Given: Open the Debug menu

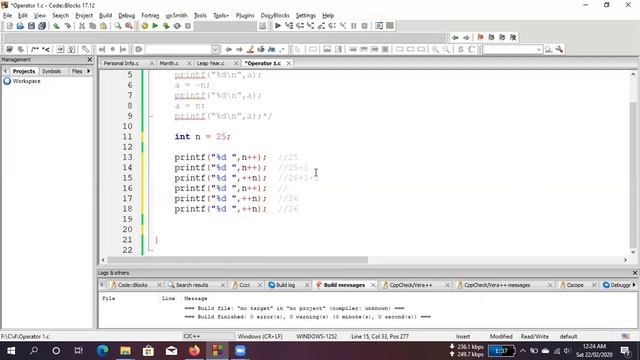Looking at the screenshot, I should pos(127,15).
